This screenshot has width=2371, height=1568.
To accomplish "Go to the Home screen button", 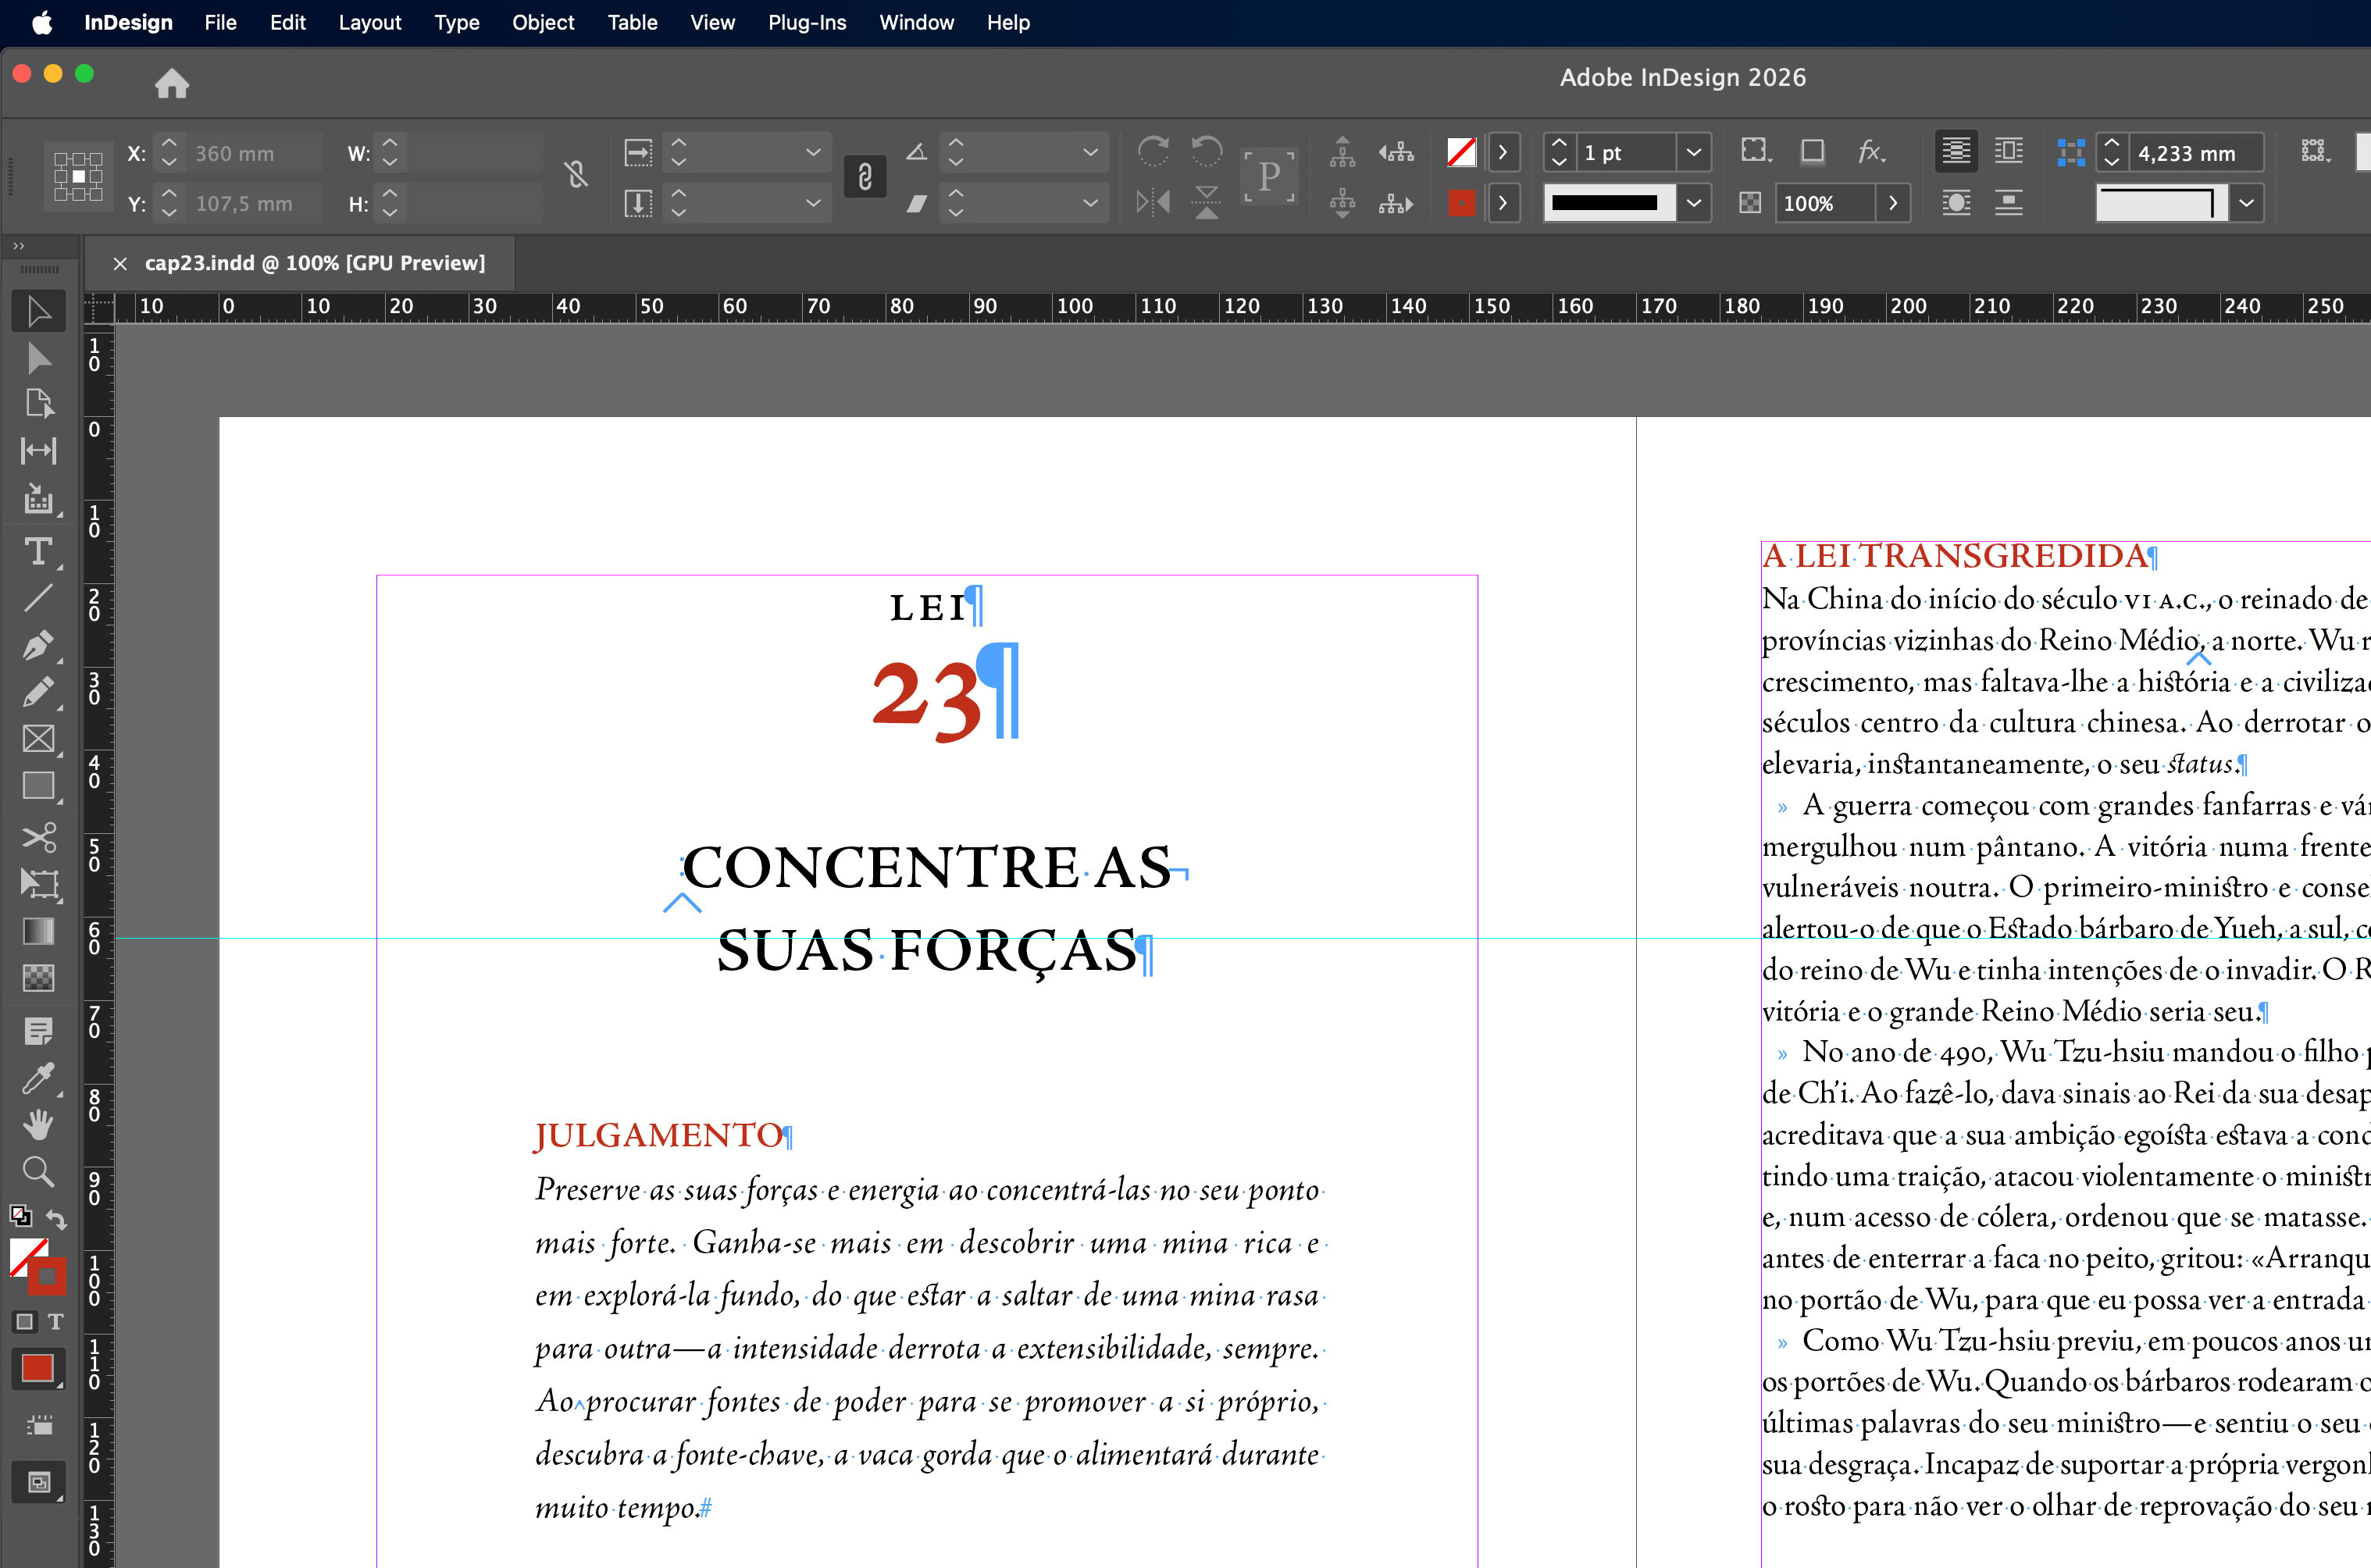I will pyautogui.click(x=172, y=83).
